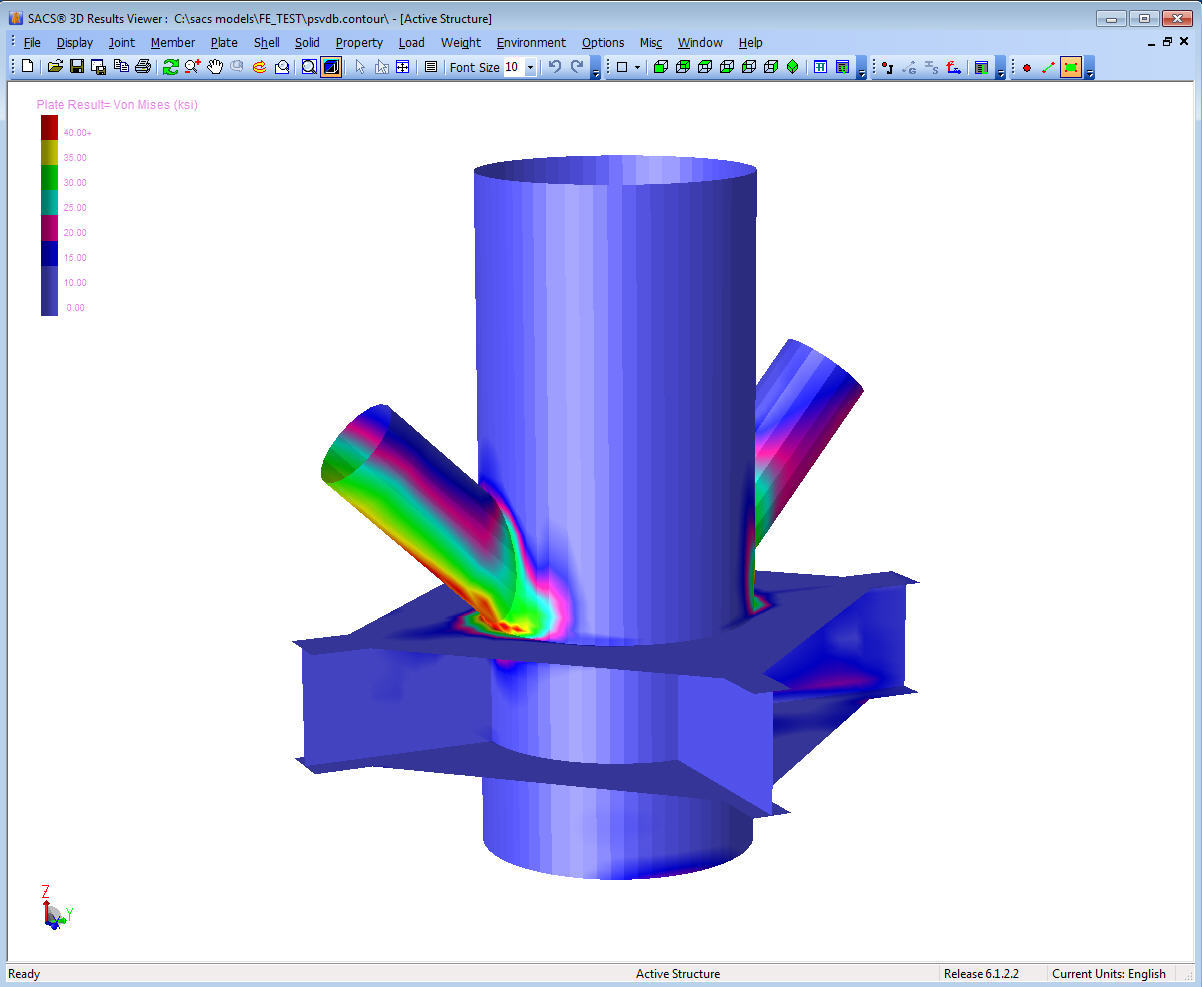Open the Font Size dropdown

click(530, 67)
